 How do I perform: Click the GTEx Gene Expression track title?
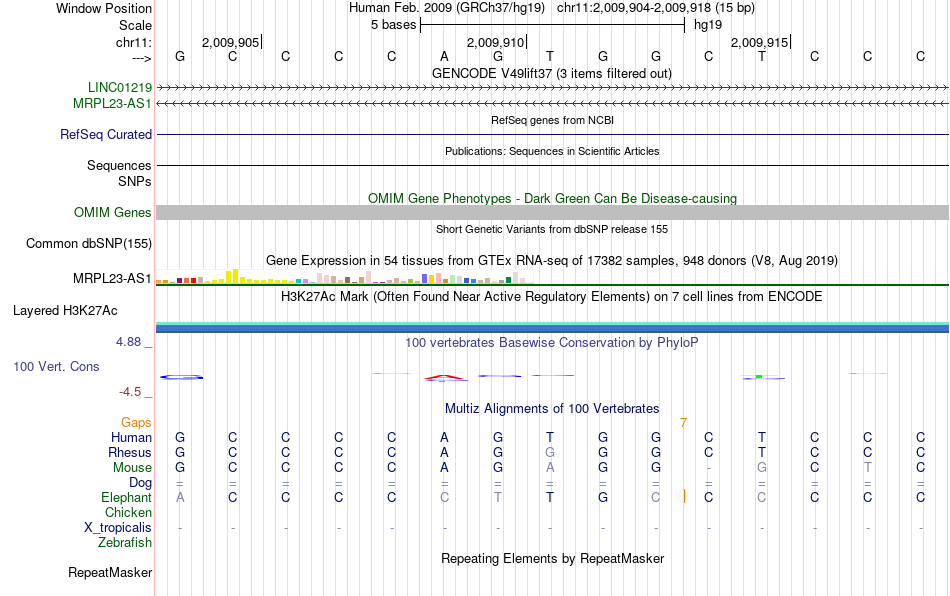pyautogui.click(x=552, y=260)
